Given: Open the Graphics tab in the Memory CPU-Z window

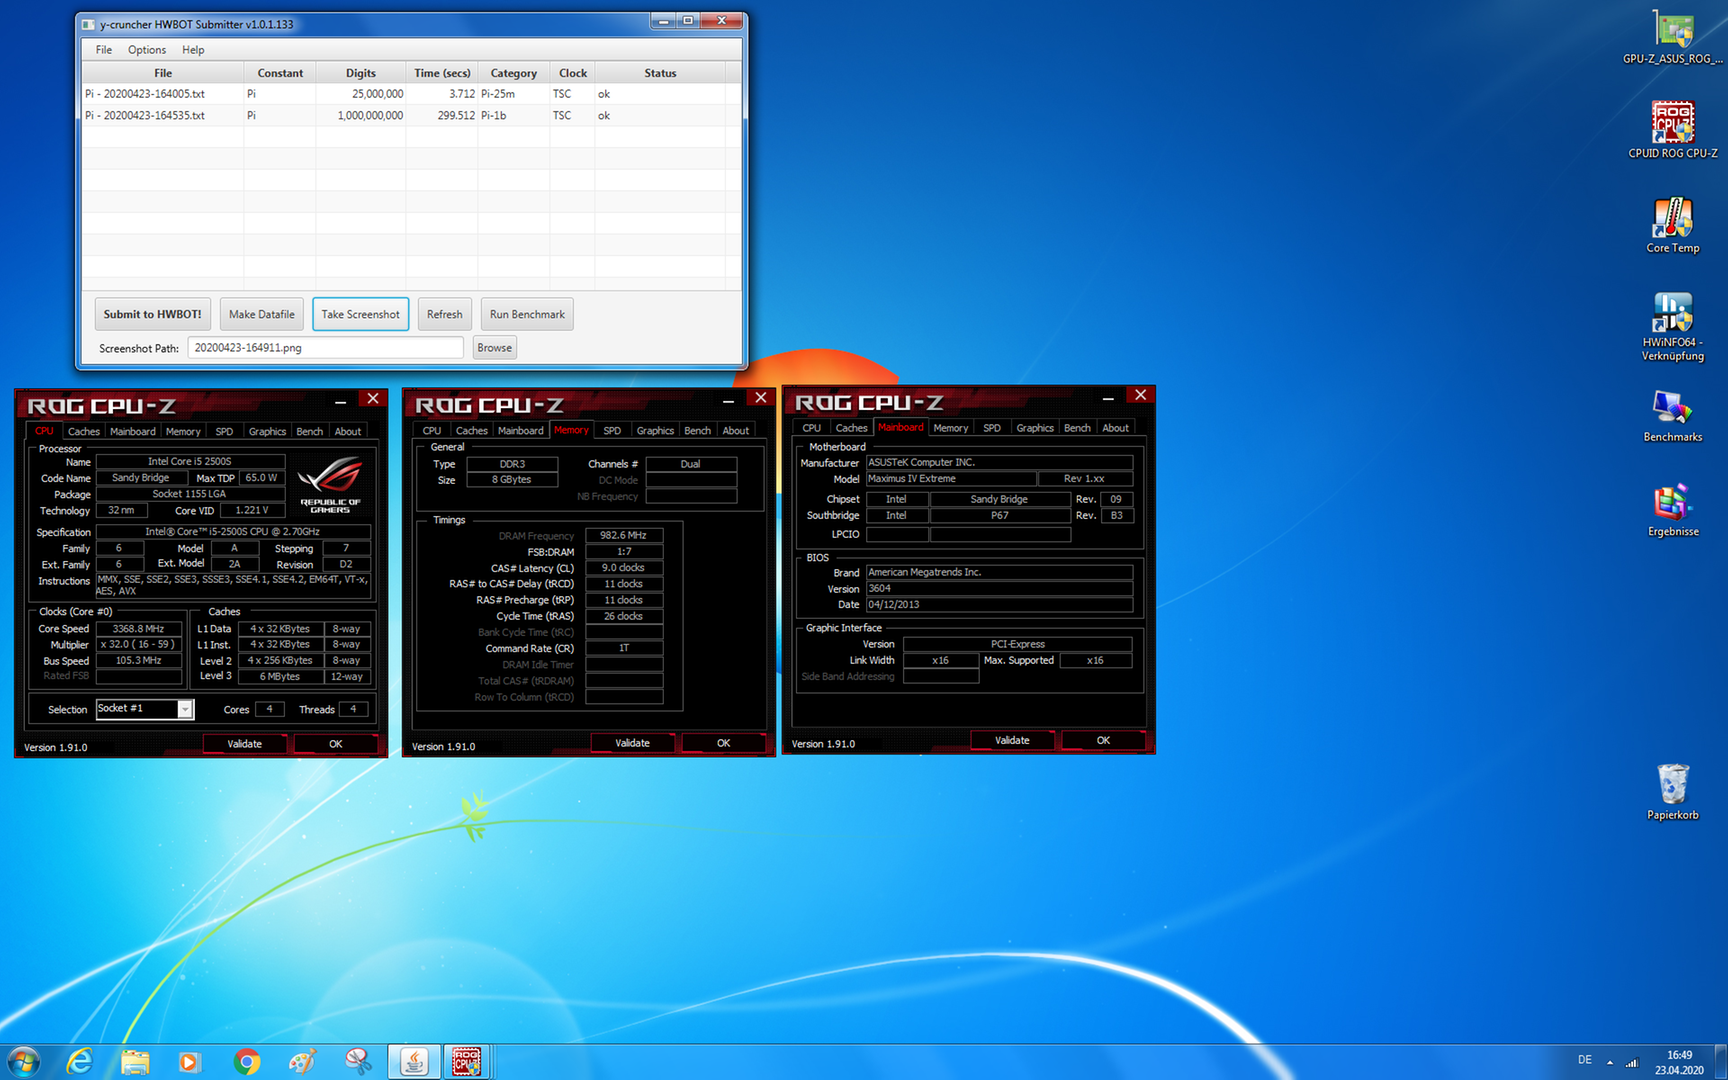Looking at the screenshot, I should coord(655,431).
